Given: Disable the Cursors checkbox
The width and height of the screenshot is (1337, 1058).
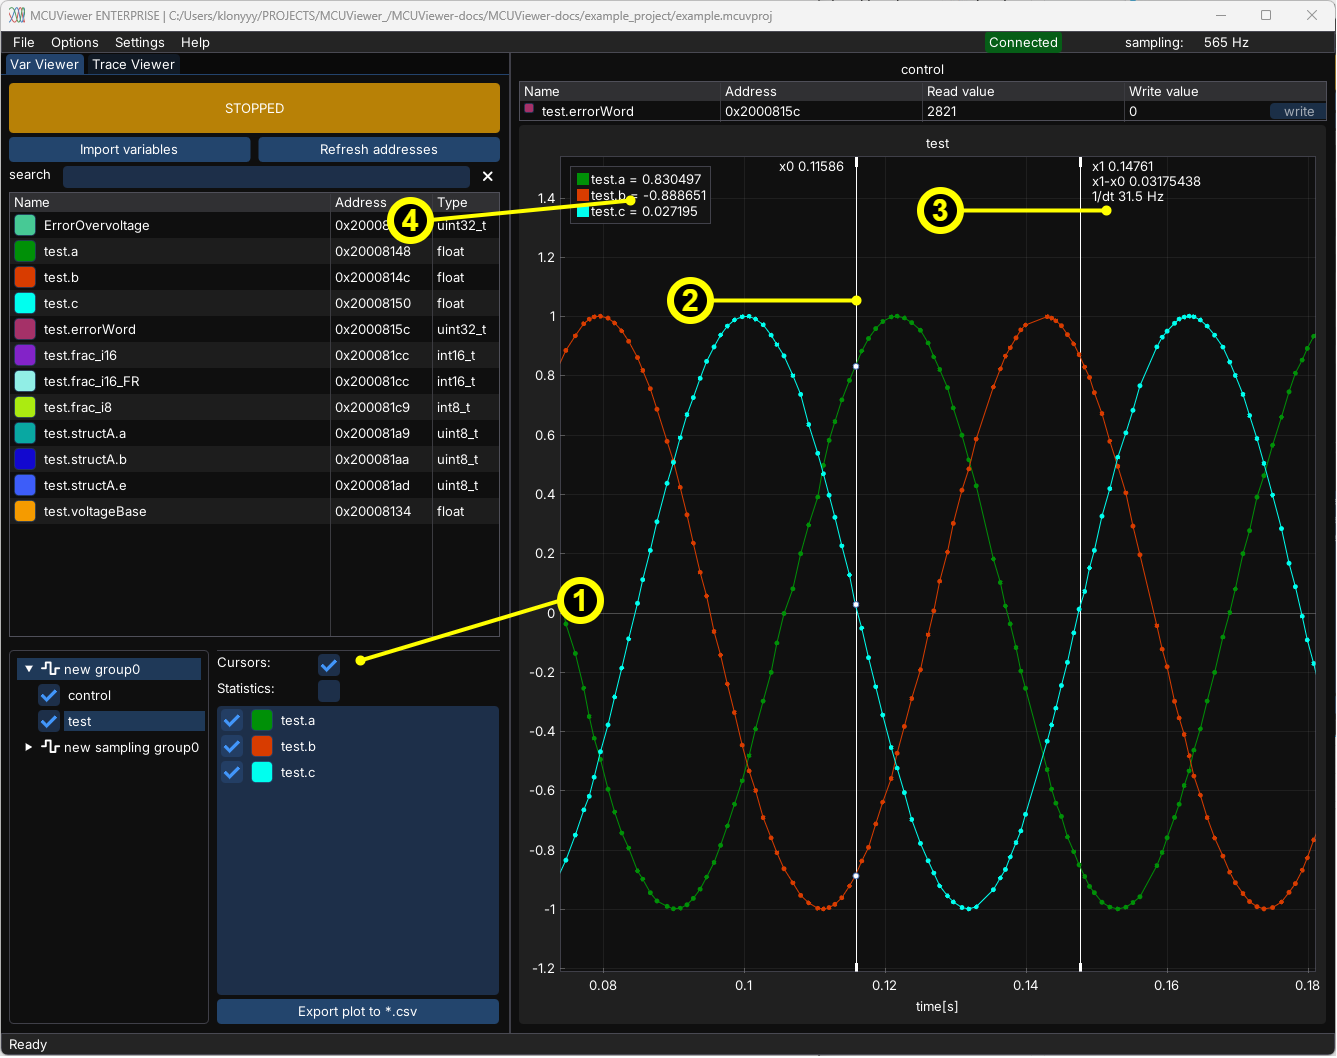Looking at the screenshot, I should 329,664.
